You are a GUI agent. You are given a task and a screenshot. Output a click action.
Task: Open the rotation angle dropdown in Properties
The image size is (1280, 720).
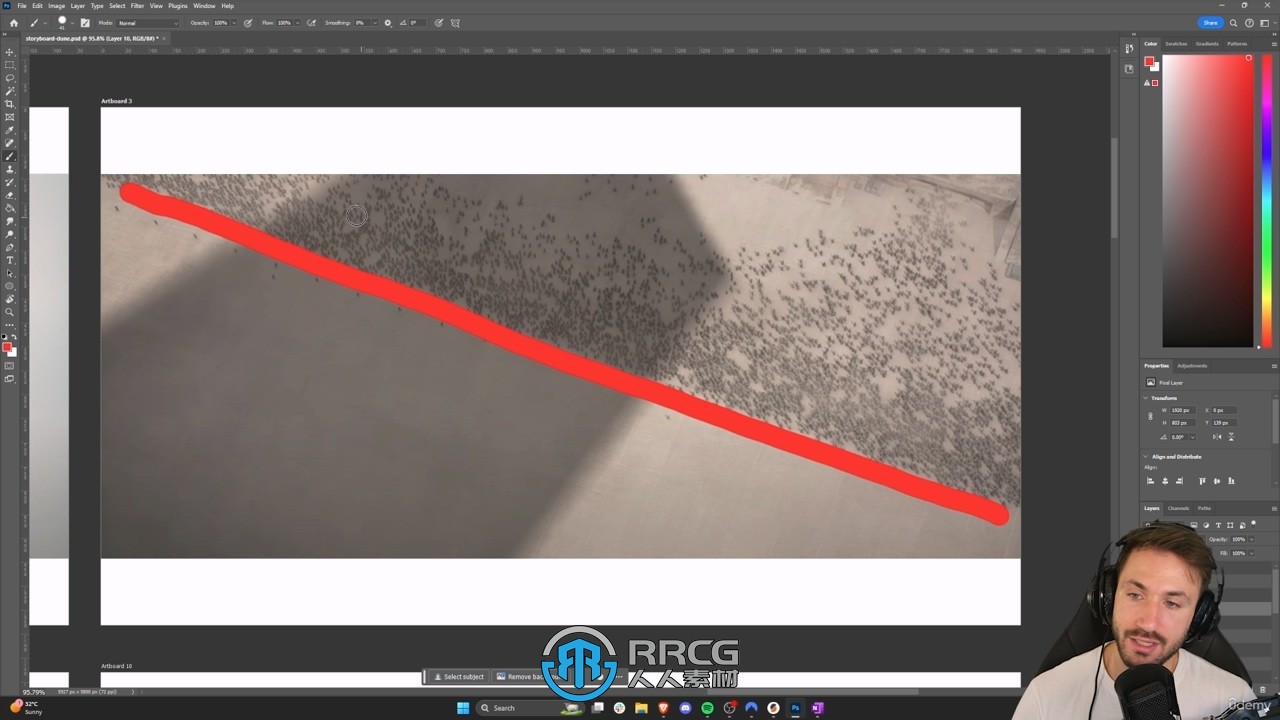pyautogui.click(x=1191, y=437)
